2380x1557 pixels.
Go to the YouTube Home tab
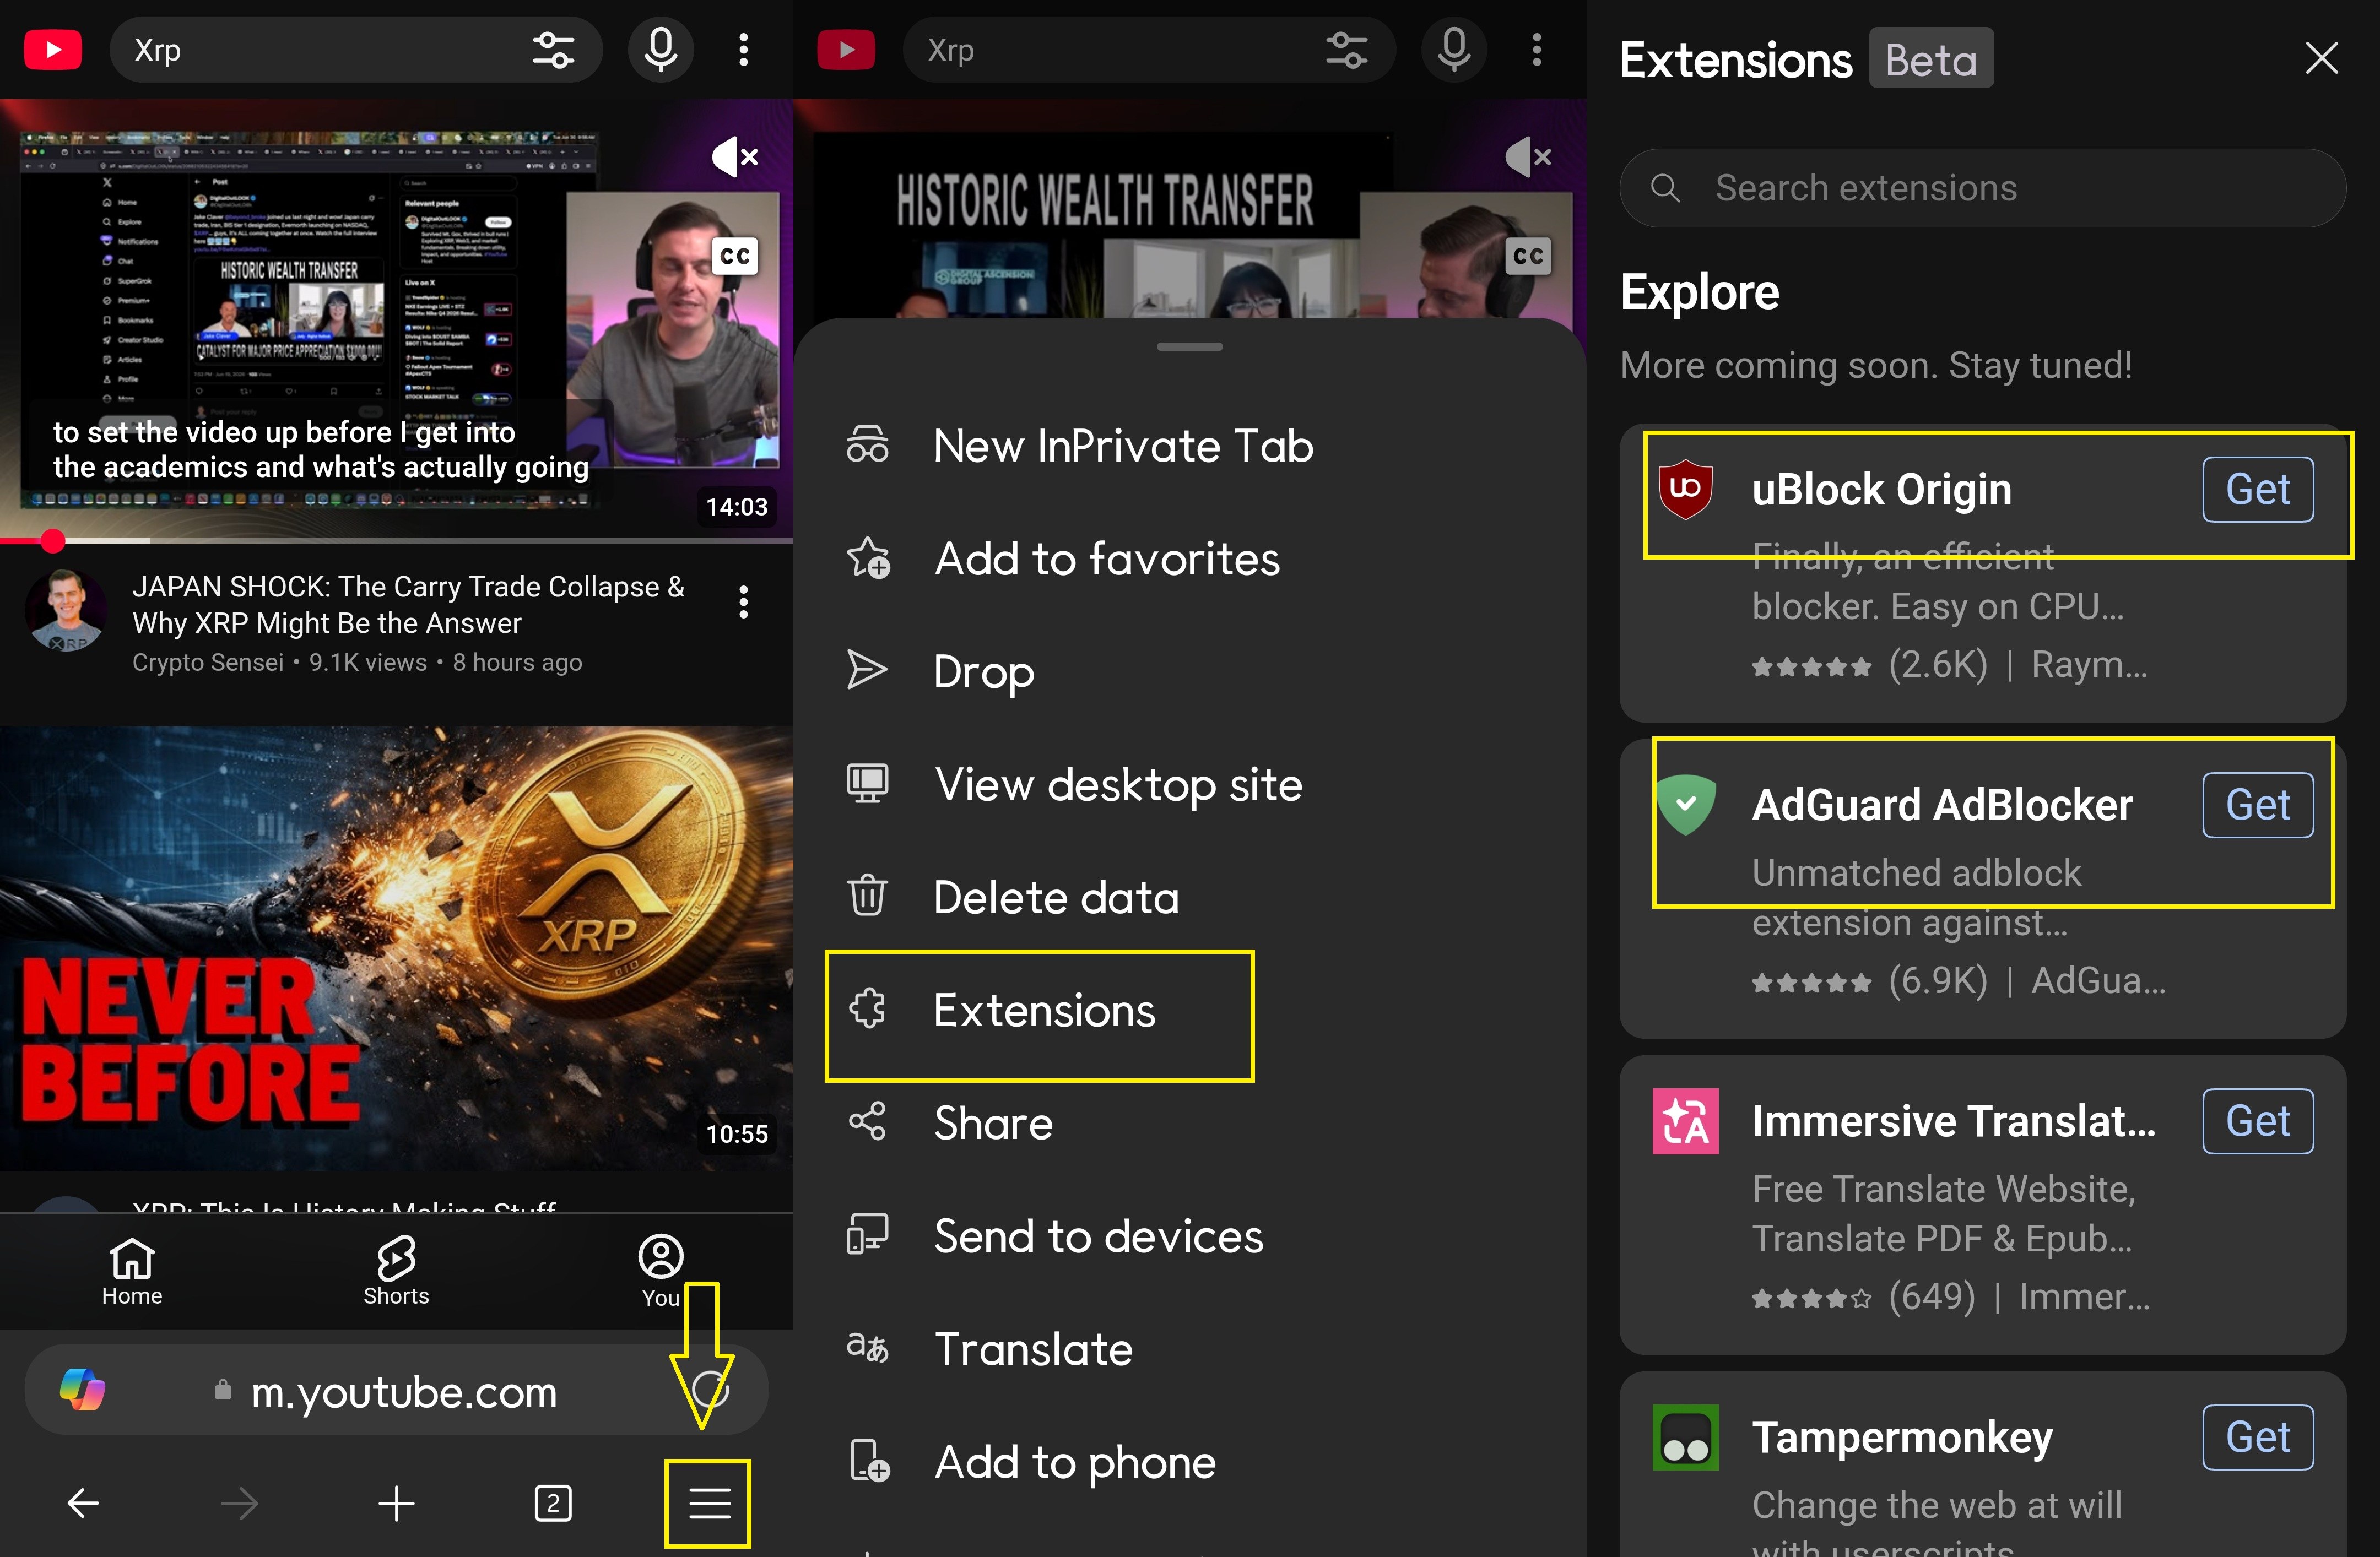[132, 1272]
